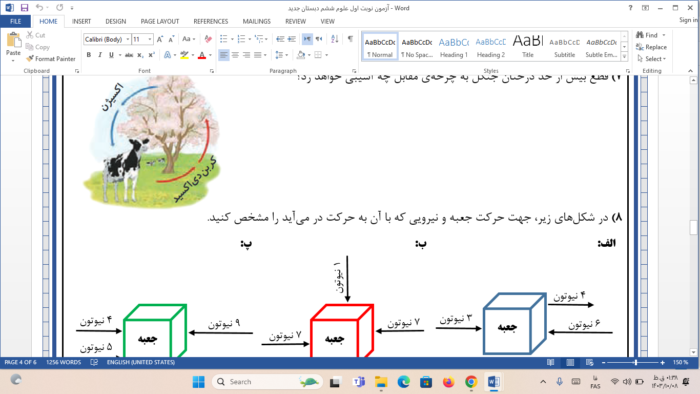Click the Copy command
The image size is (700, 394).
[x=38, y=47]
